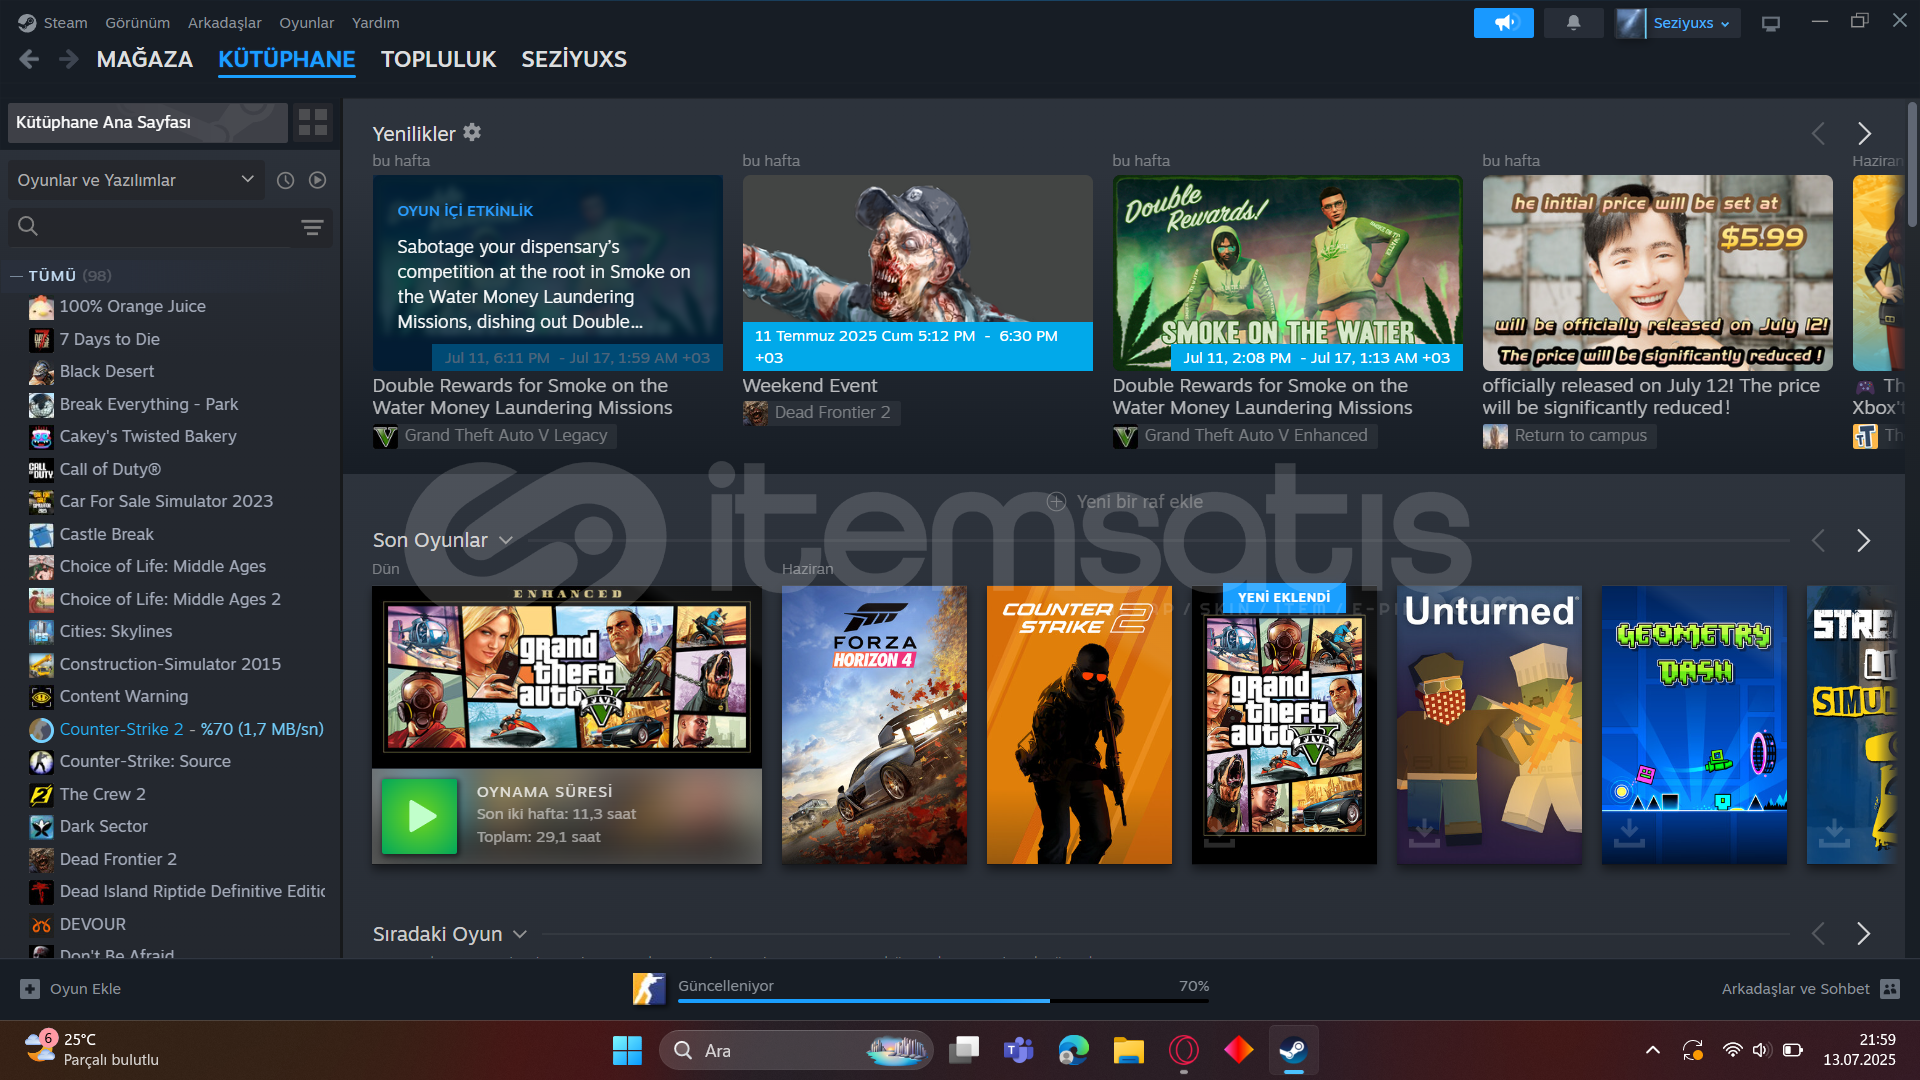Expand Son Oyunlar shelf dropdown
The height and width of the screenshot is (1080, 1920).
coord(506,541)
